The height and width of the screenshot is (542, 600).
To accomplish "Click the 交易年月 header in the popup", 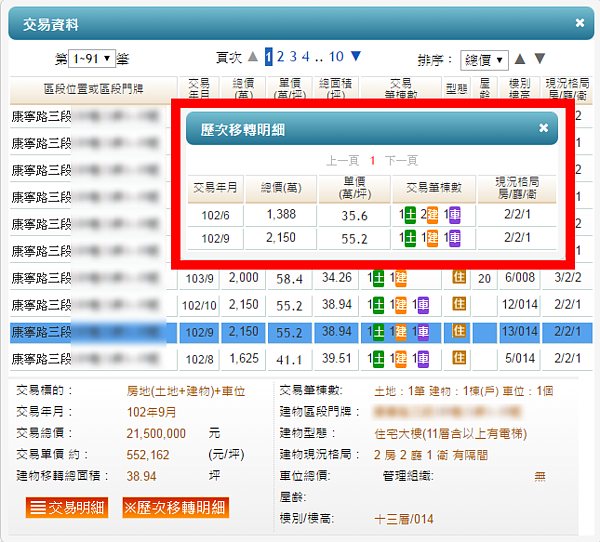I will (x=215, y=188).
